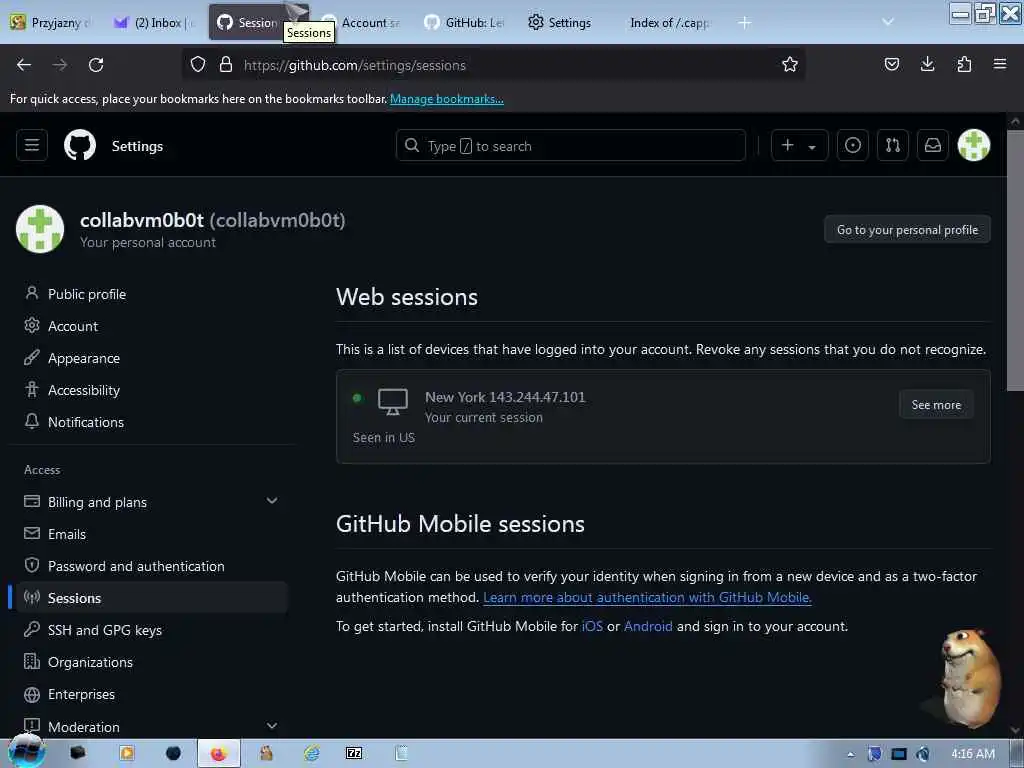Switch to the (2) Inbox tab

click(x=155, y=23)
